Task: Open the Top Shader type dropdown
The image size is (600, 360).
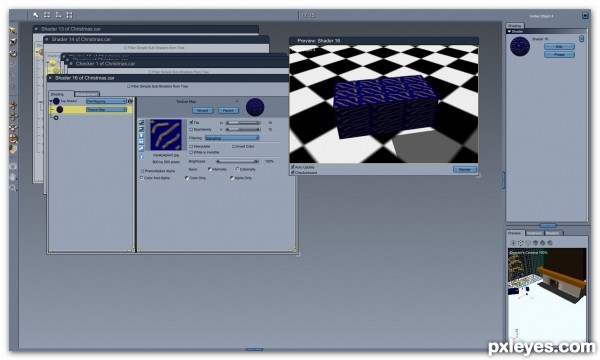Action: tap(106, 101)
